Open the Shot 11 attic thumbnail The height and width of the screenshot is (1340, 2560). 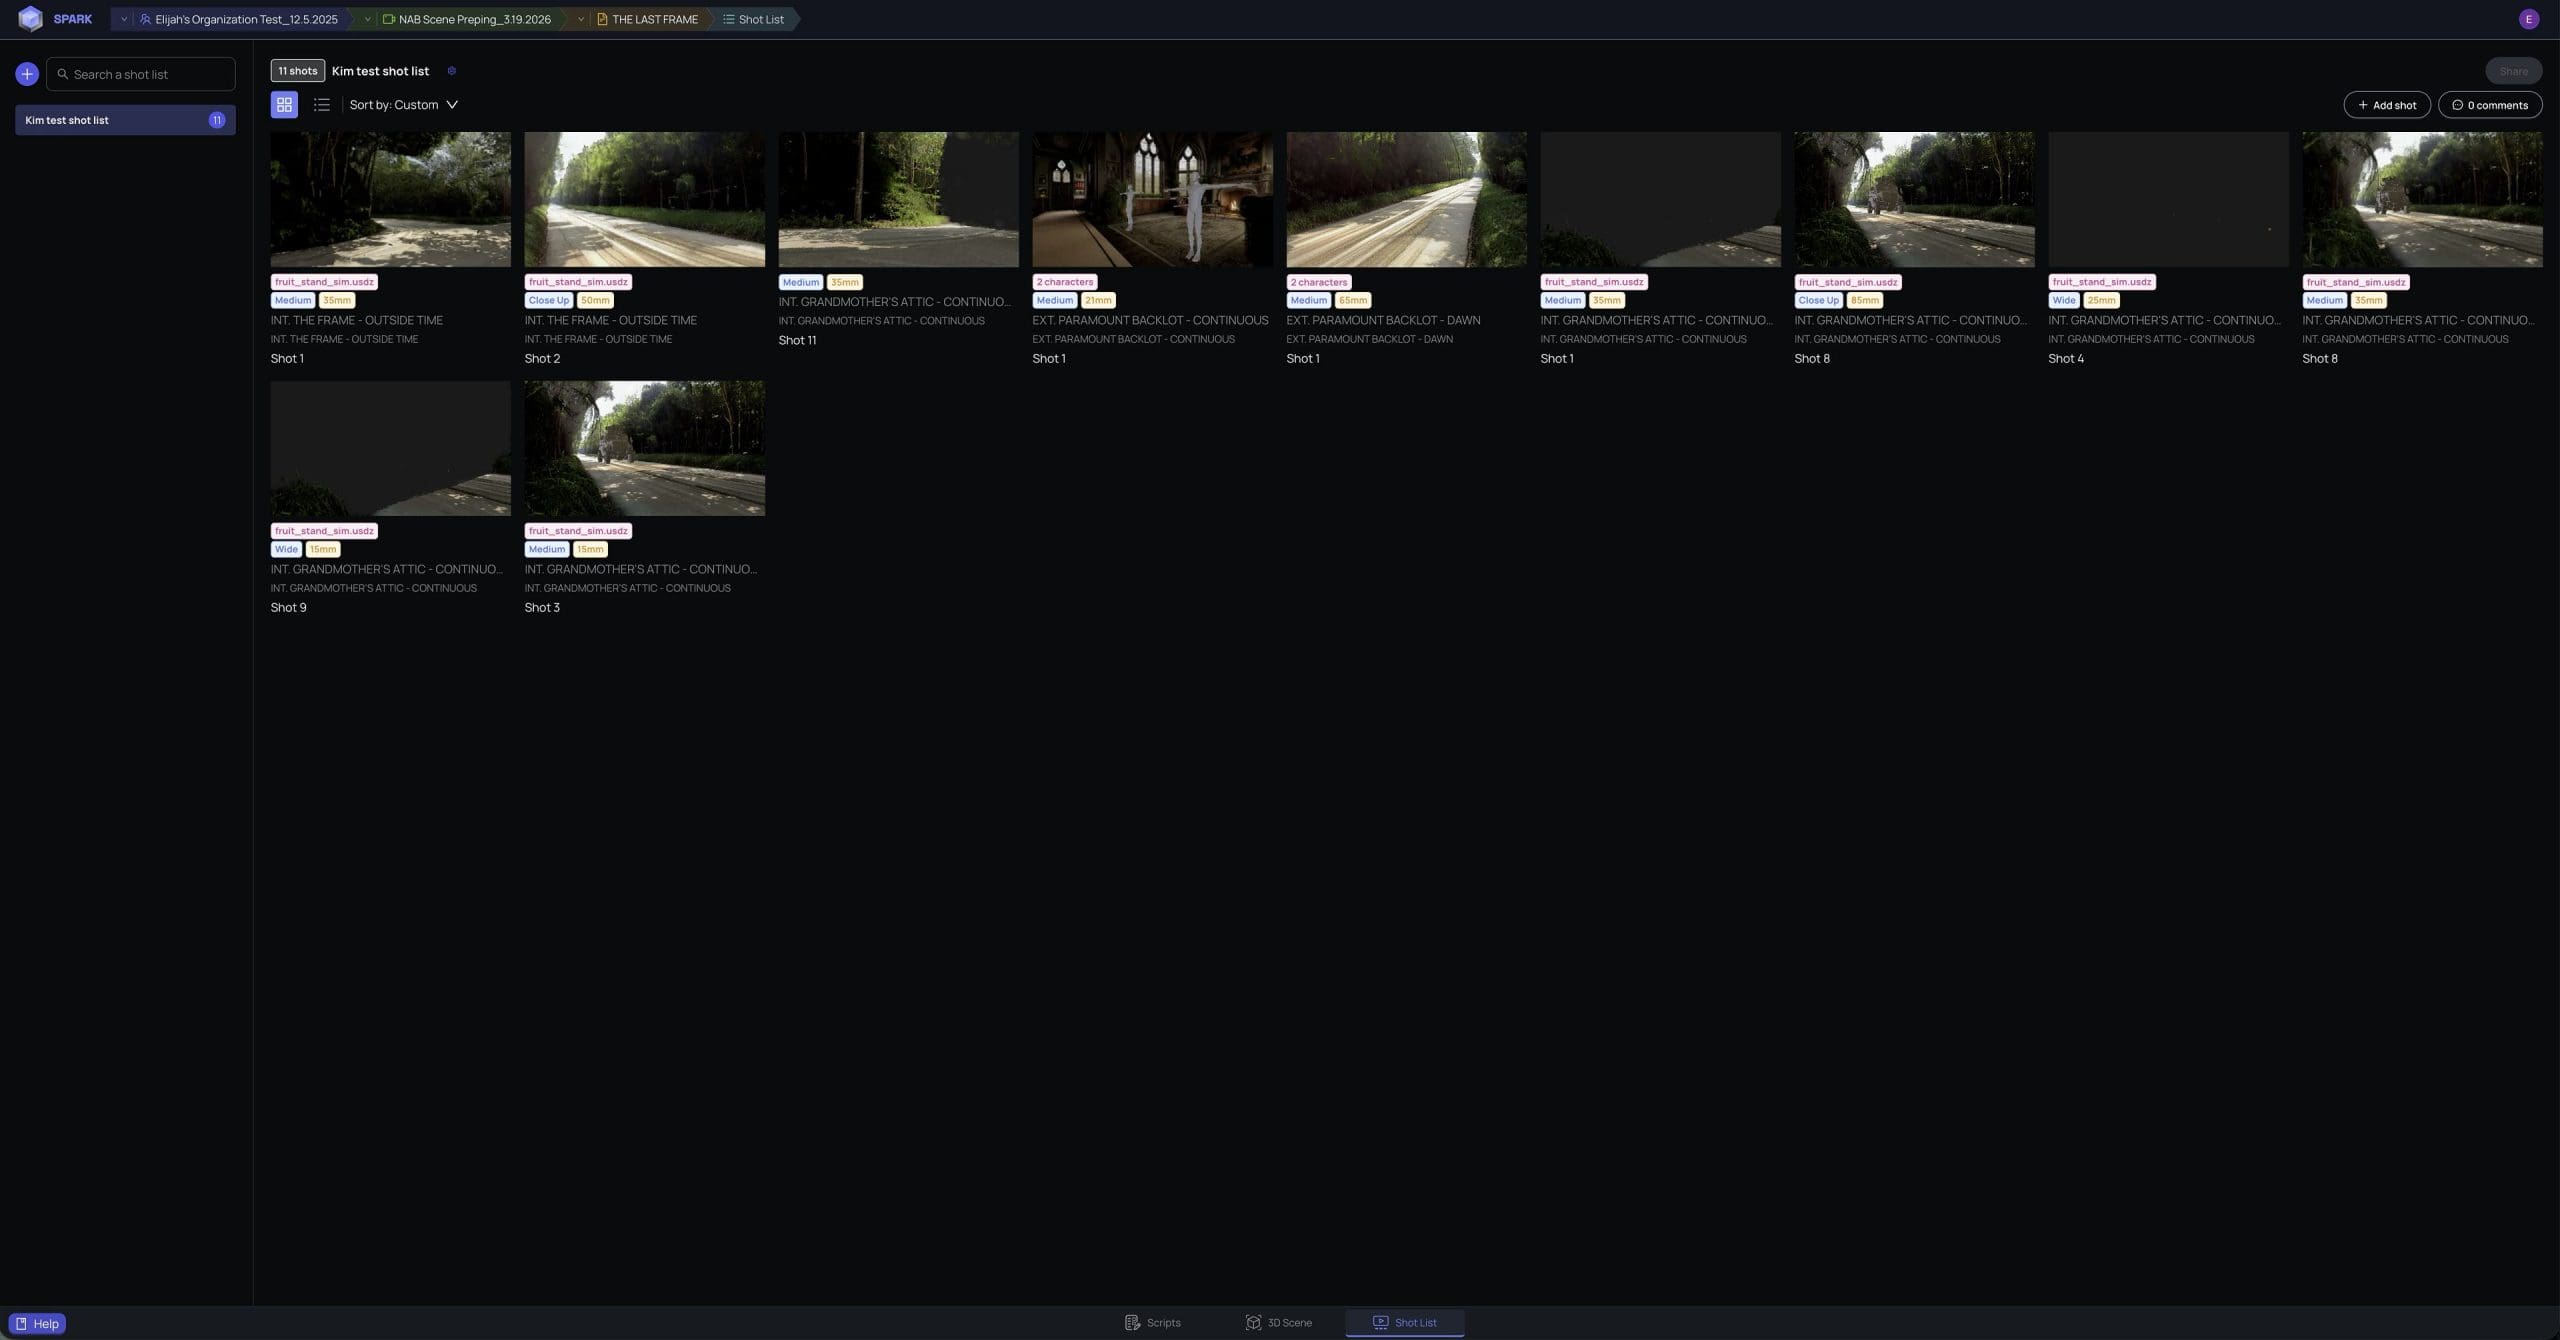coord(898,199)
